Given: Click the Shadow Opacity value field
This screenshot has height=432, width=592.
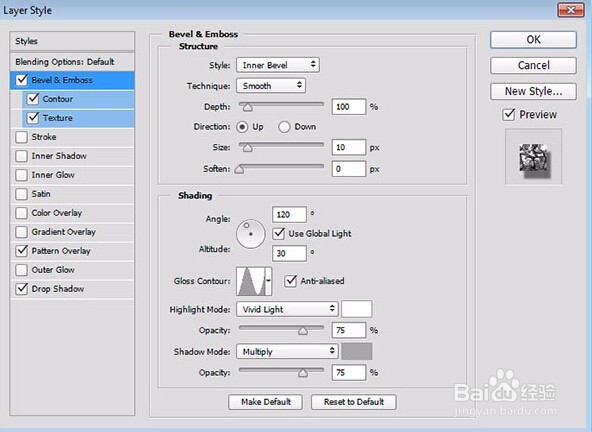Looking at the screenshot, I should (x=349, y=373).
